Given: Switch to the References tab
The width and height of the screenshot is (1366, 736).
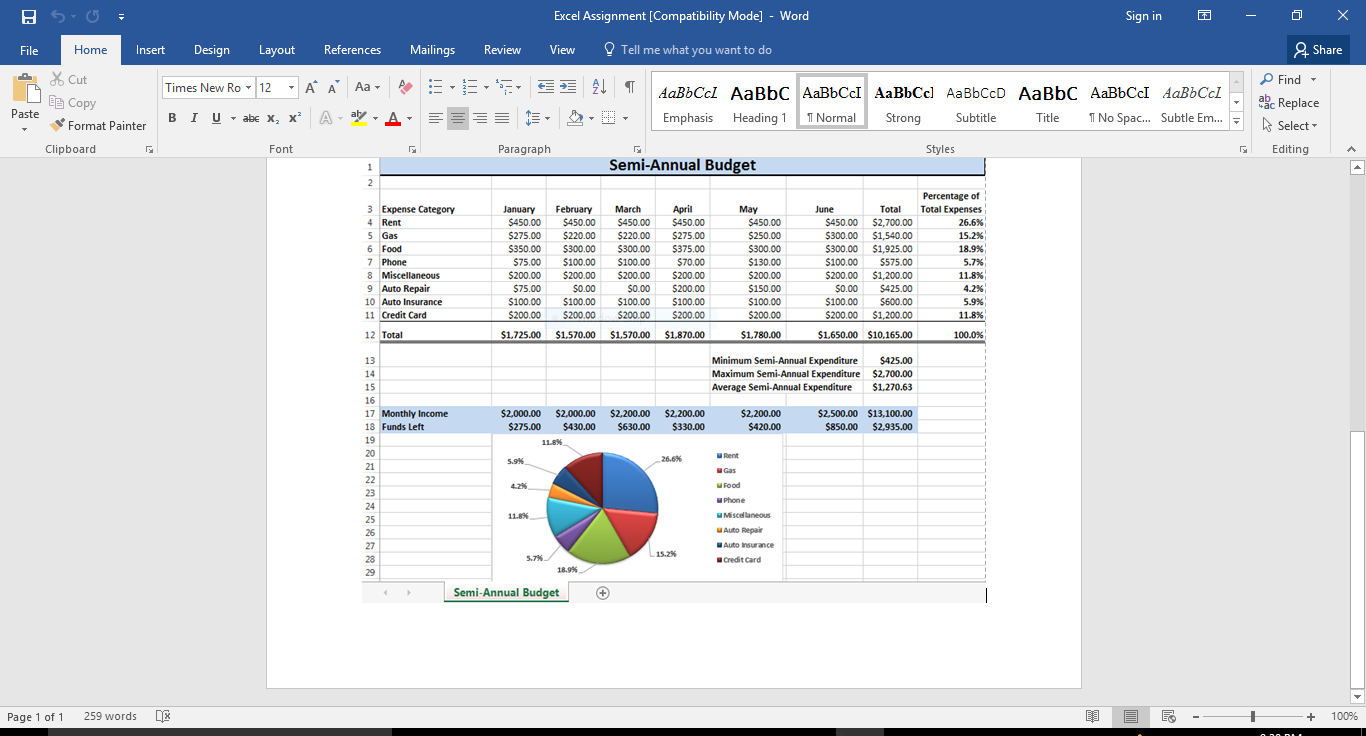Looking at the screenshot, I should (352, 50).
